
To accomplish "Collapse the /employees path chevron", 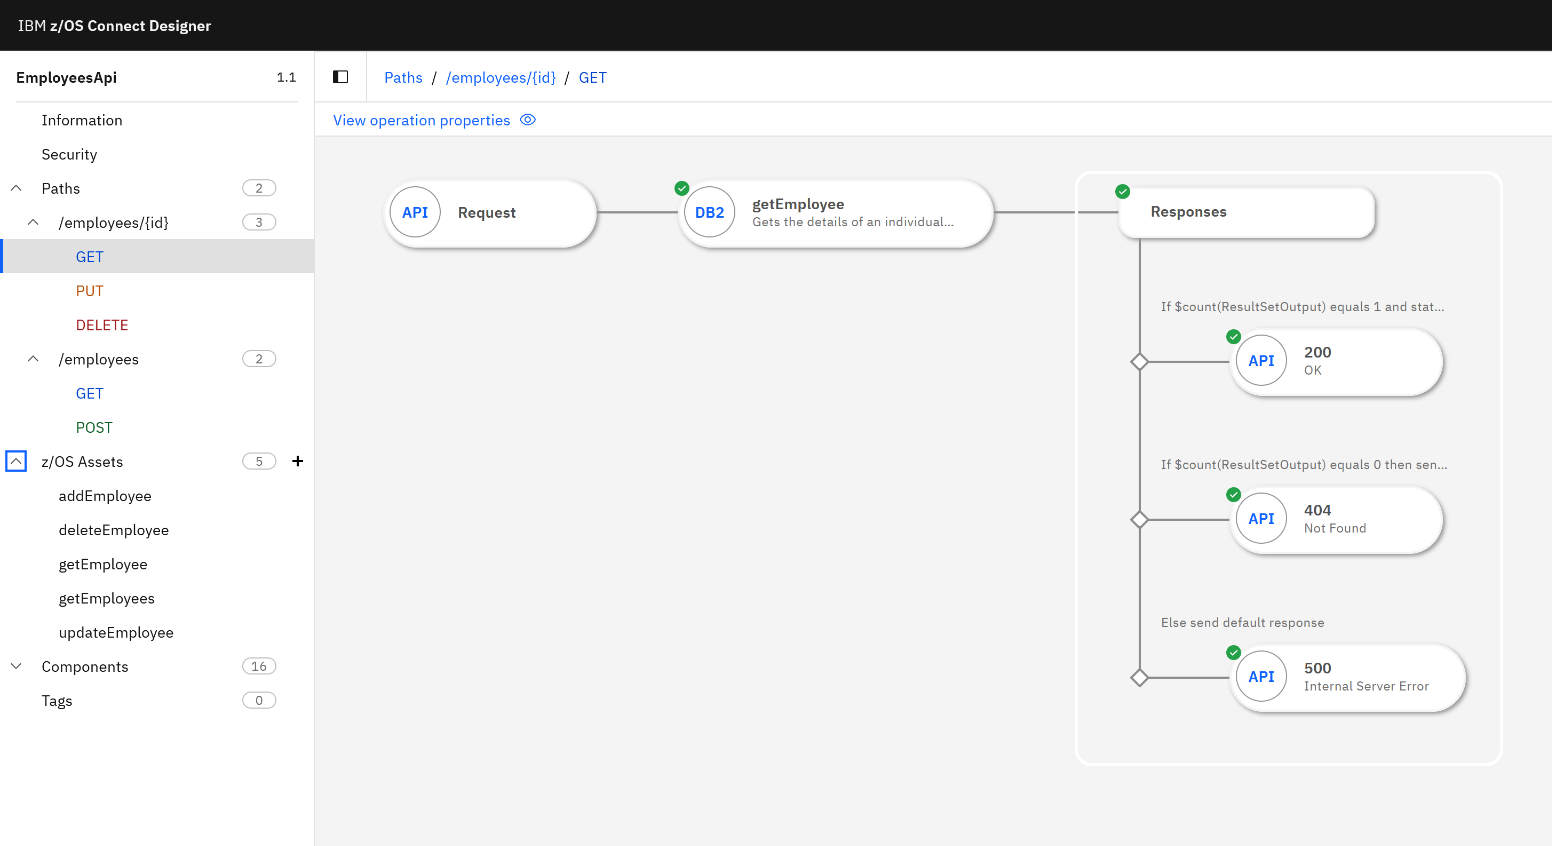I will (x=33, y=359).
